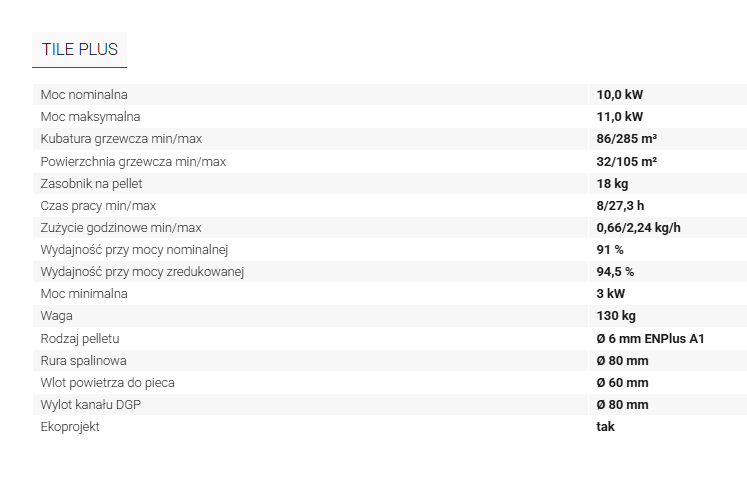Select the Moc minimalna row label
Image resolution: width=747 pixels, height=502 pixels.
[84, 293]
